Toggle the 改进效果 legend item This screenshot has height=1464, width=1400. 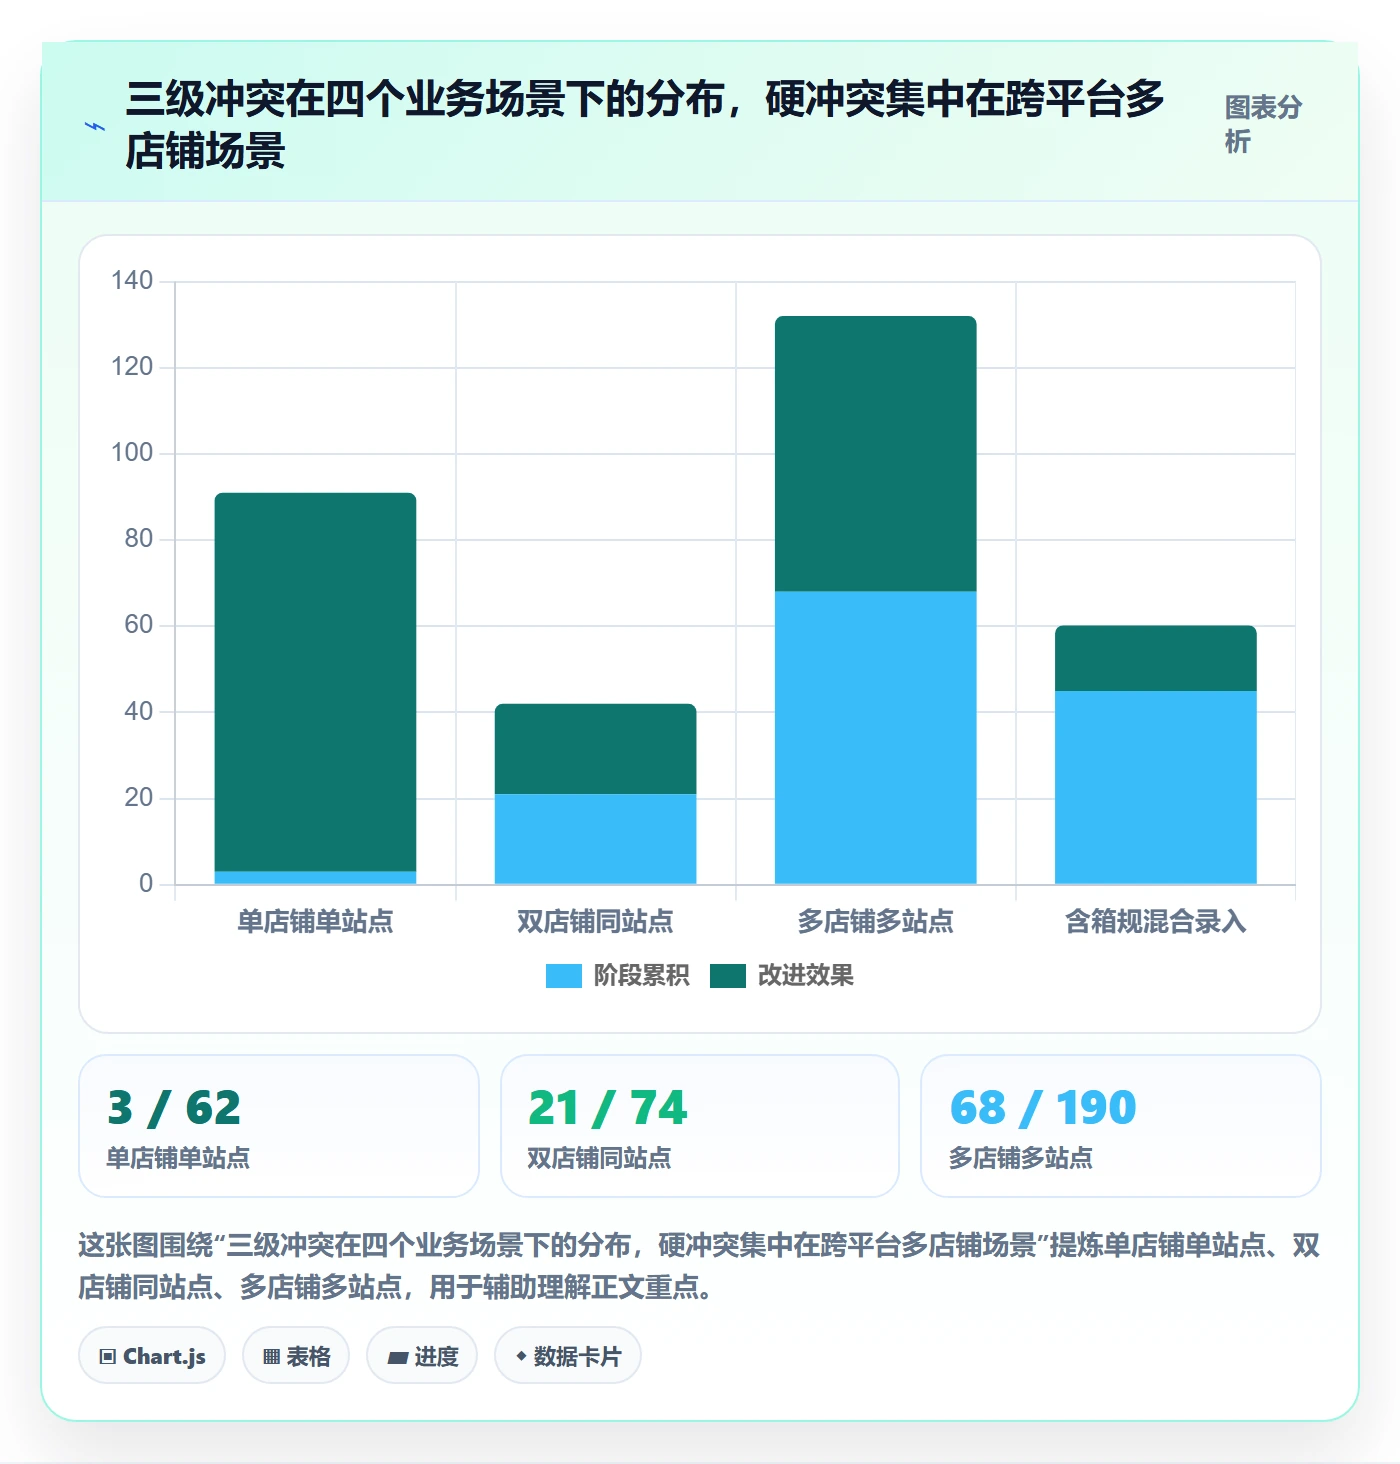(781, 975)
